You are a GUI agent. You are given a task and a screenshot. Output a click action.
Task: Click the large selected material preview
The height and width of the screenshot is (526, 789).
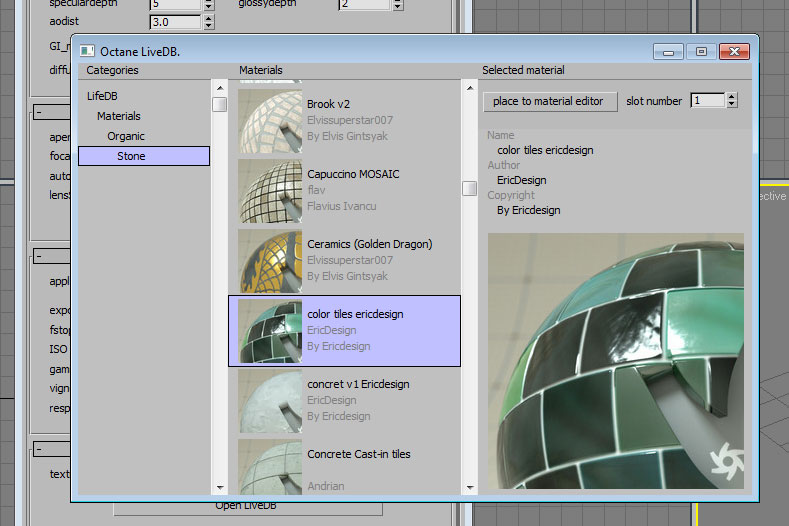616,361
